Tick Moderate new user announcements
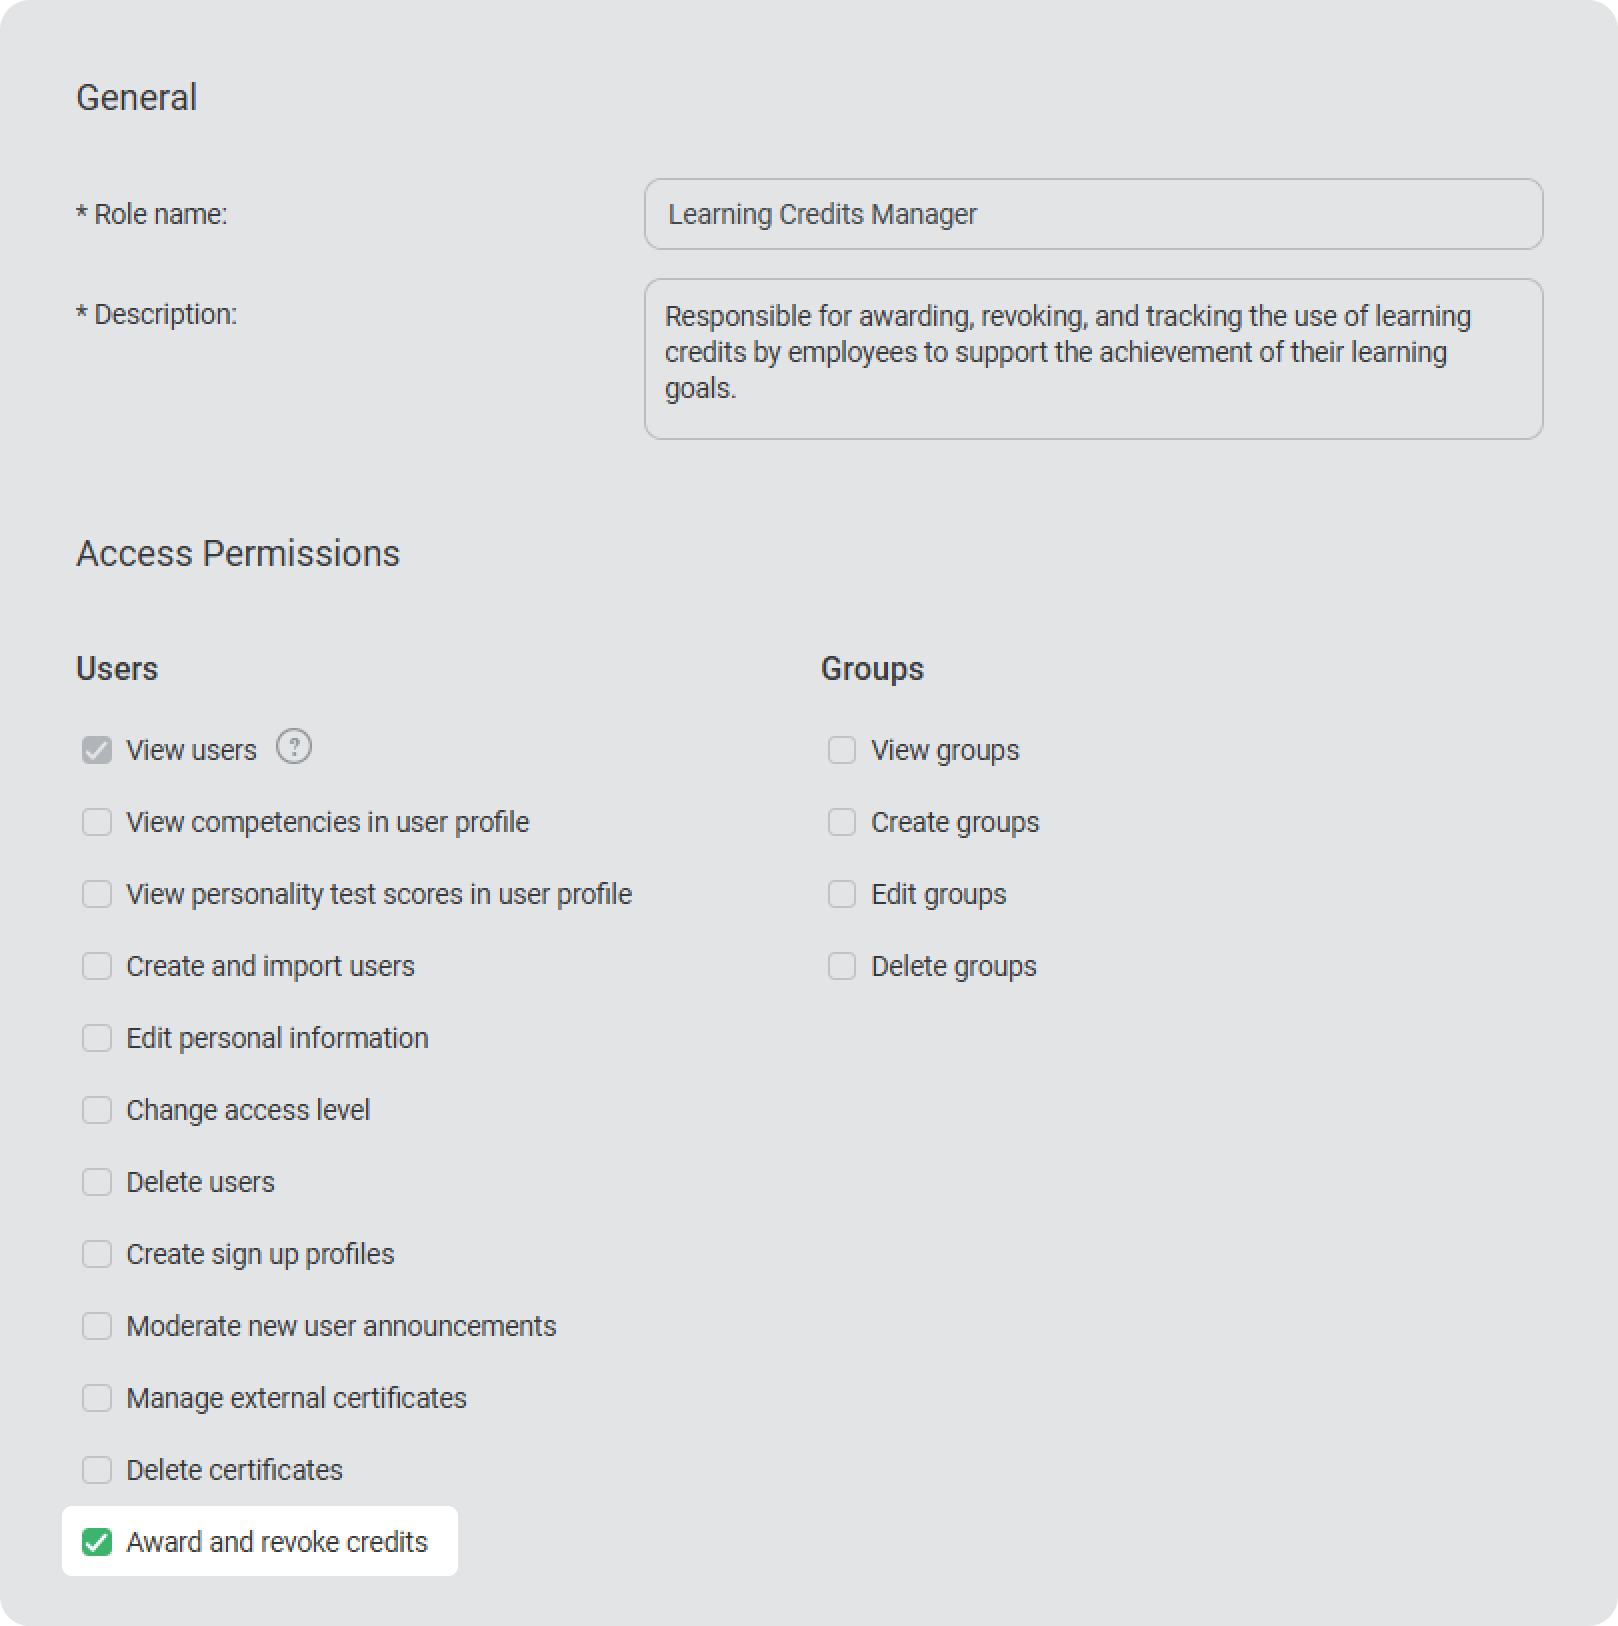The width and height of the screenshot is (1618, 1626). [x=97, y=1326]
